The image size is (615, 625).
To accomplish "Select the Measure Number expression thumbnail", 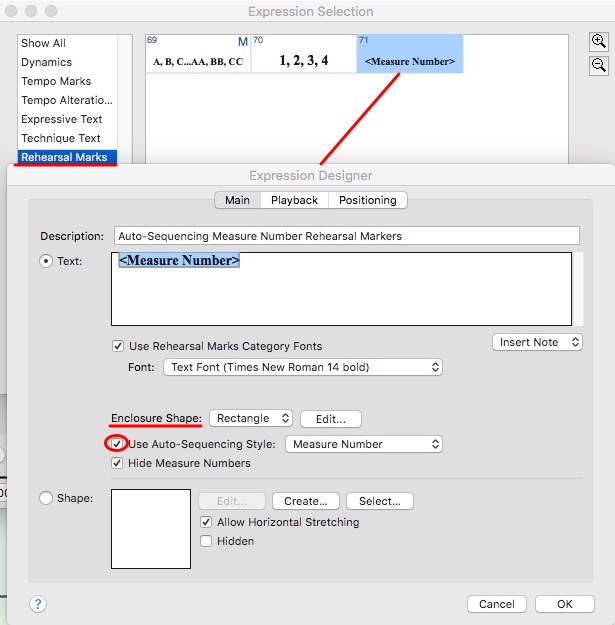I will pyautogui.click(x=409, y=54).
